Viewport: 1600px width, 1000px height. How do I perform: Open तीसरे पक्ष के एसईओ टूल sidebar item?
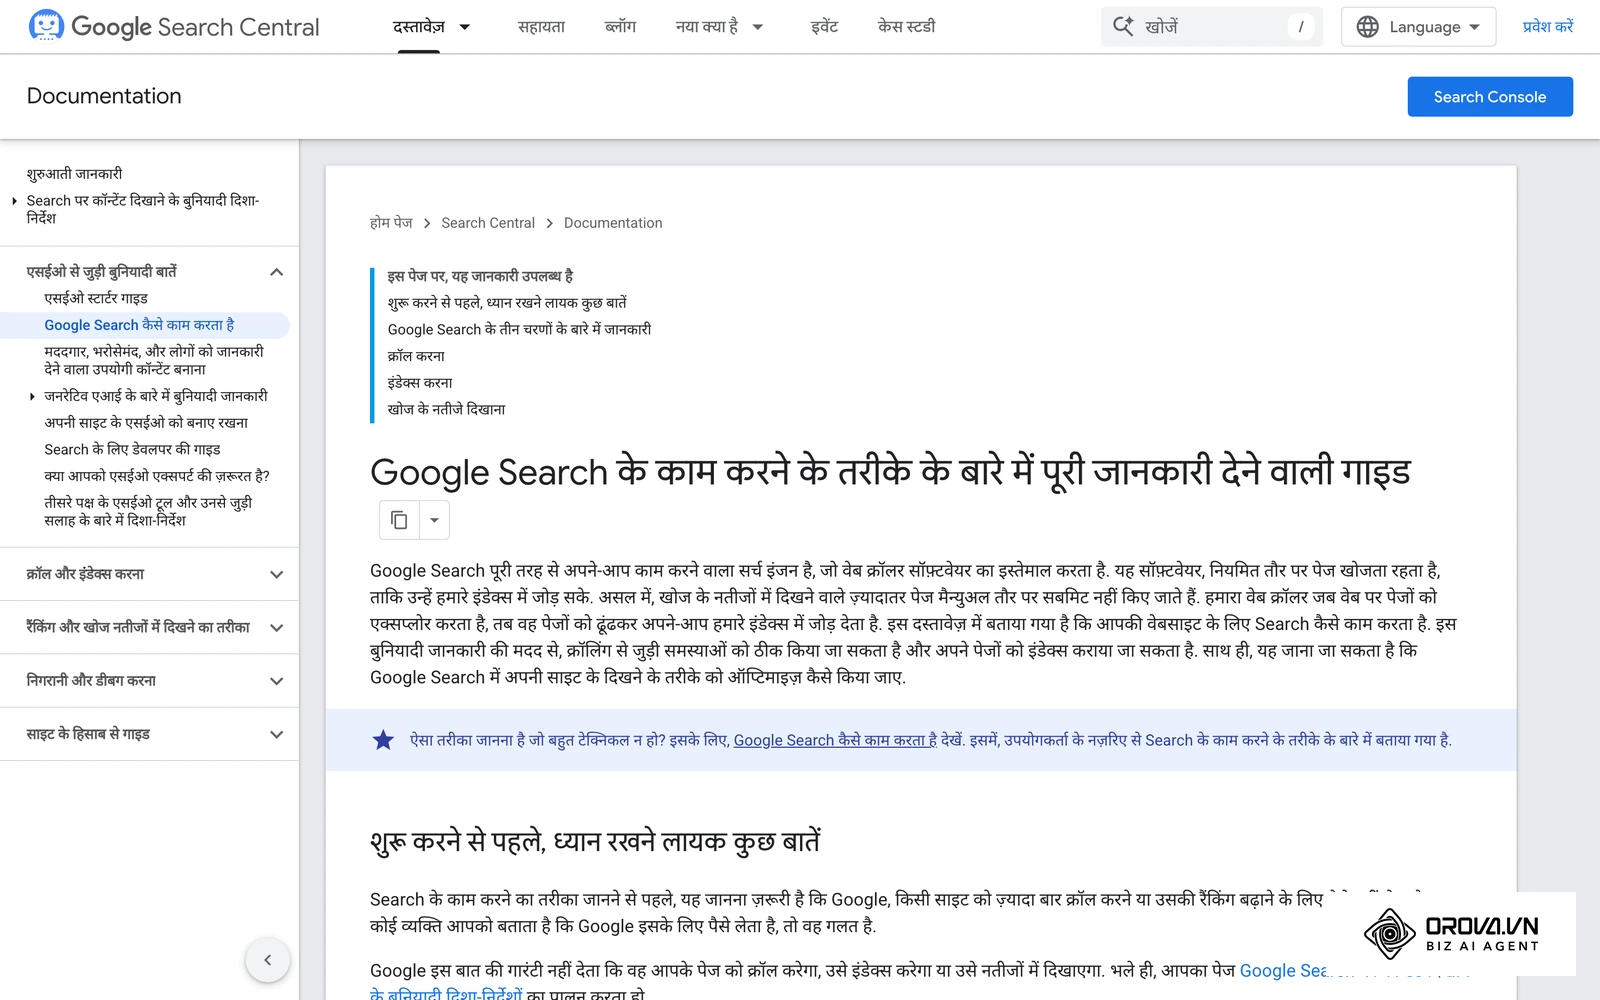click(148, 511)
